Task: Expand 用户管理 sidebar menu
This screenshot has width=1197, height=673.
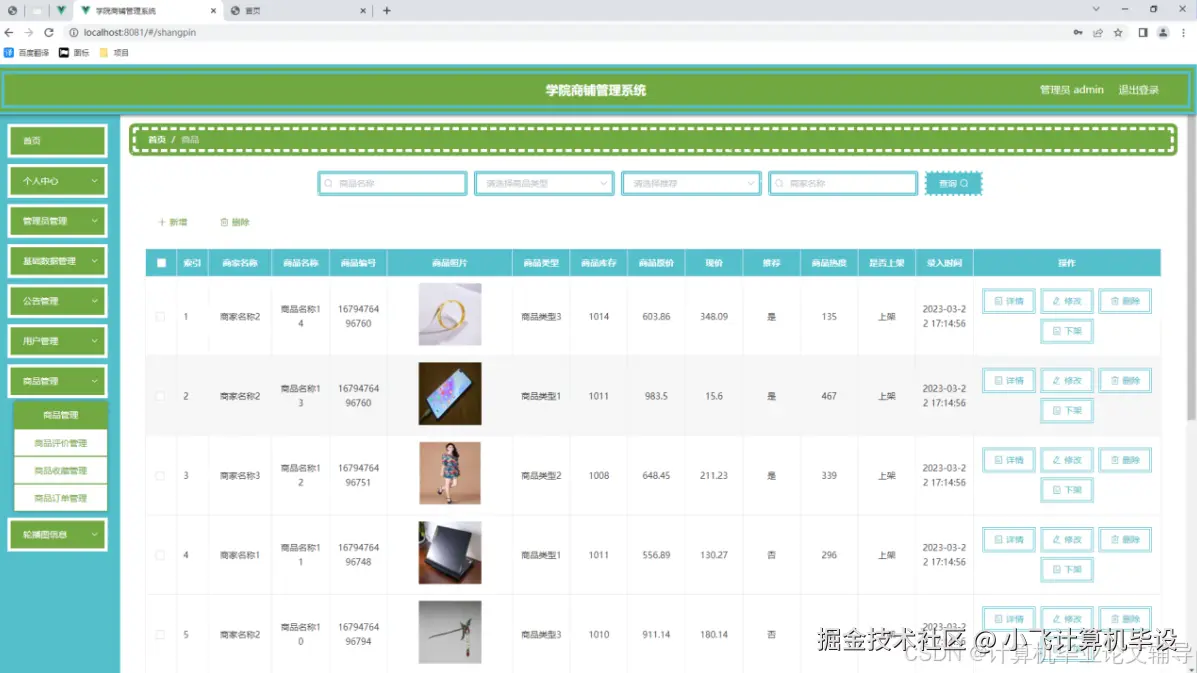Action: [57, 341]
